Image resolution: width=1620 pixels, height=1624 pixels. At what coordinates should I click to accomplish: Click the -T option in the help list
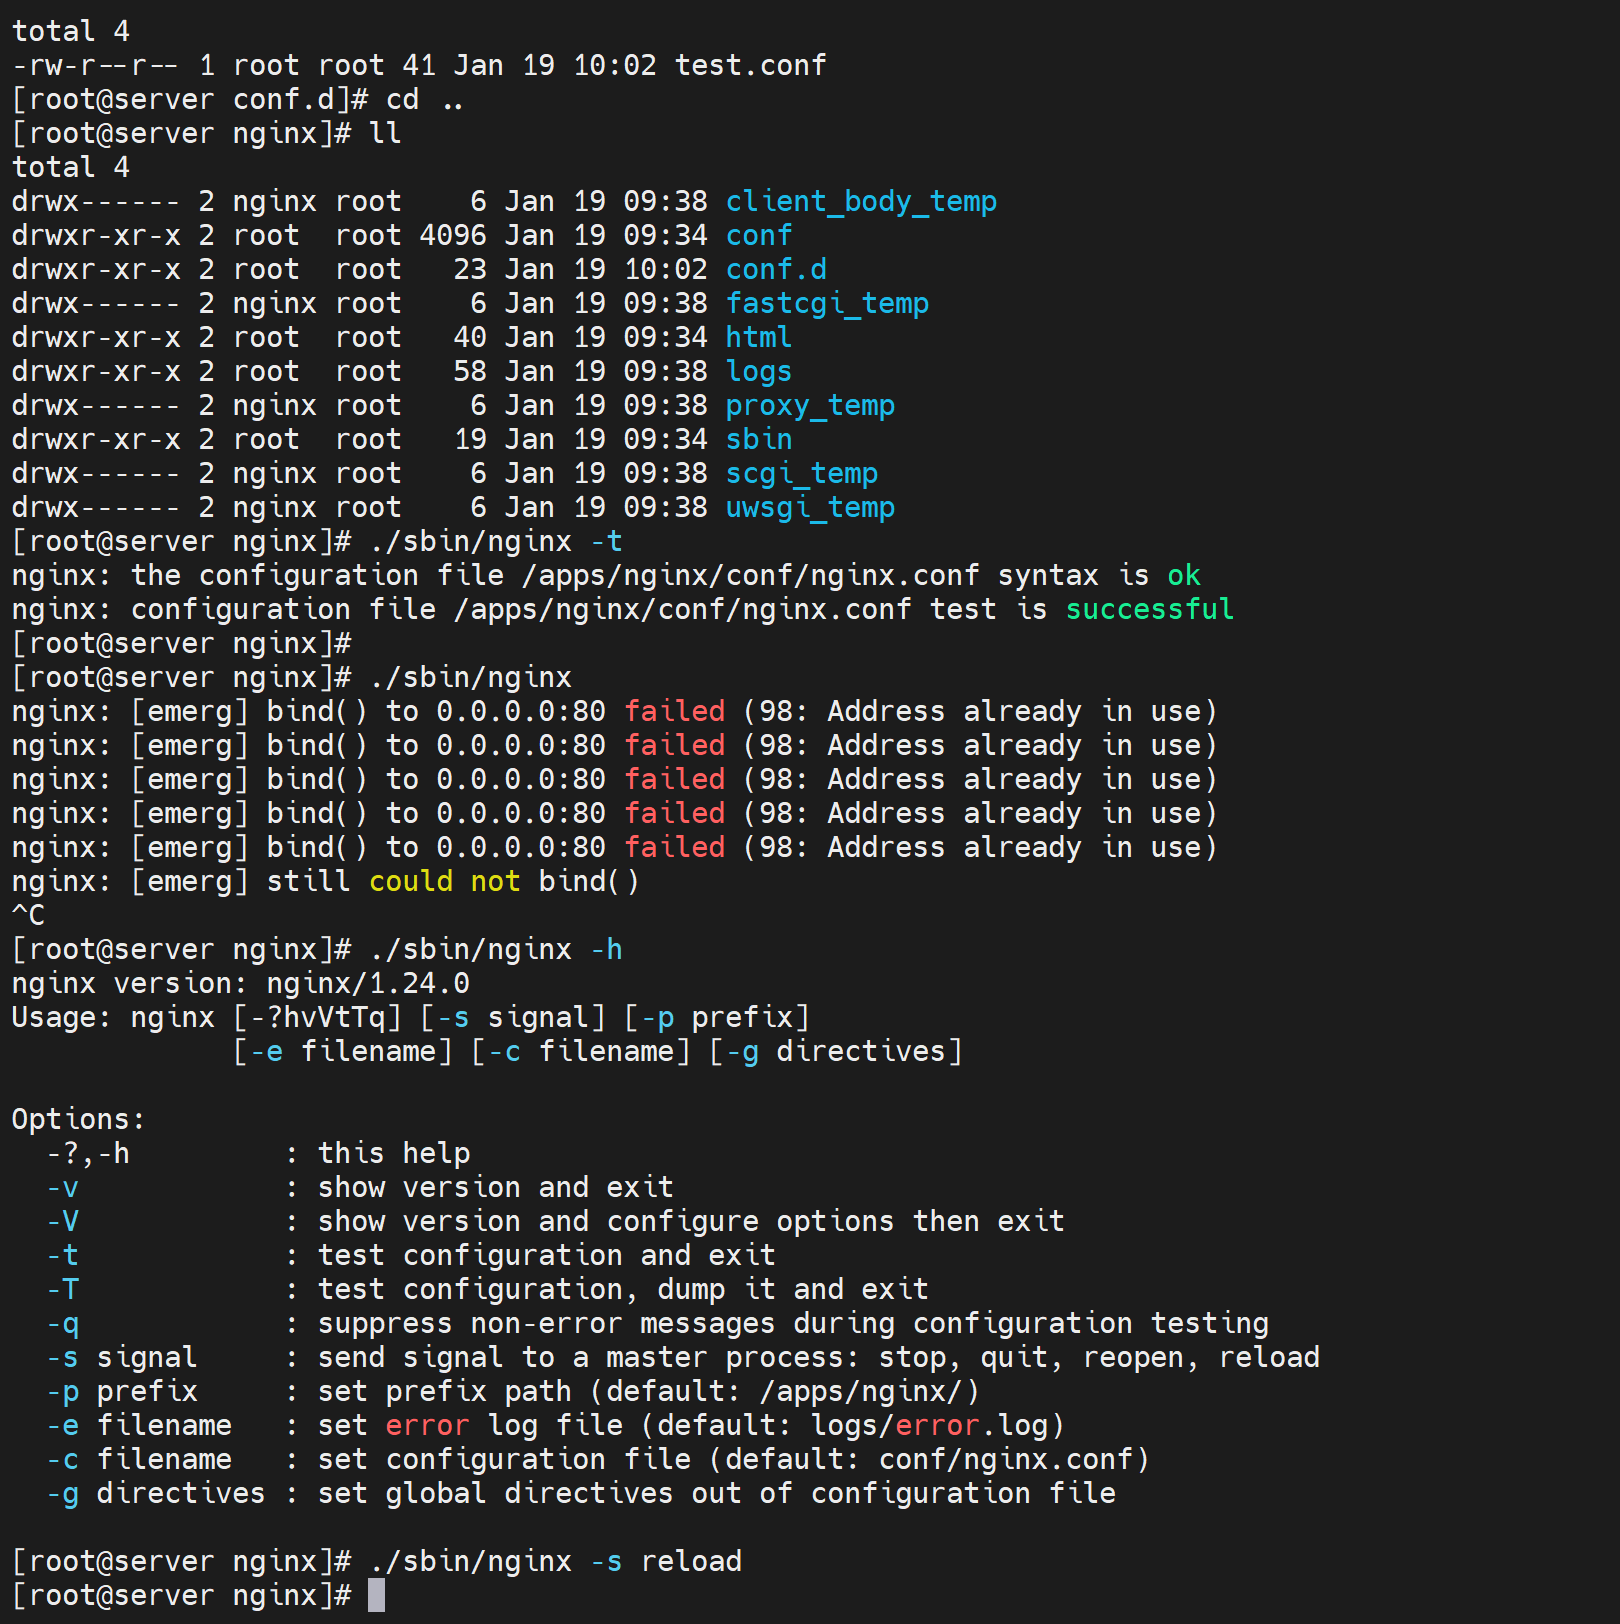pyautogui.click(x=63, y=1290)
